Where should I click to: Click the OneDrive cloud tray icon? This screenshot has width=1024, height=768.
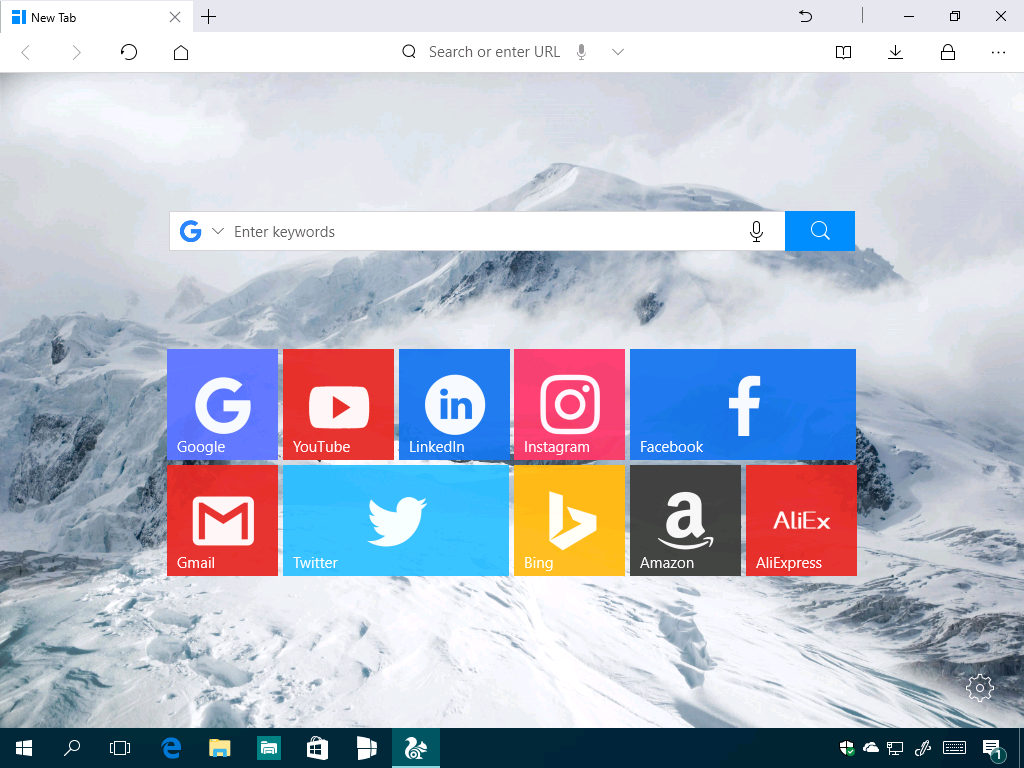coord(871,748)
